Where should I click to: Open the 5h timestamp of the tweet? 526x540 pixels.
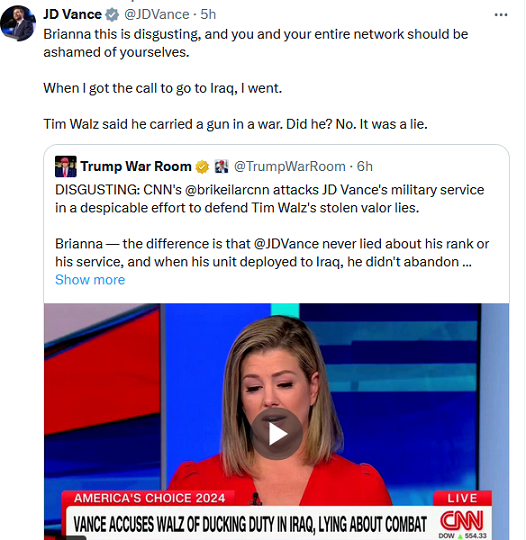pos(208,14)
